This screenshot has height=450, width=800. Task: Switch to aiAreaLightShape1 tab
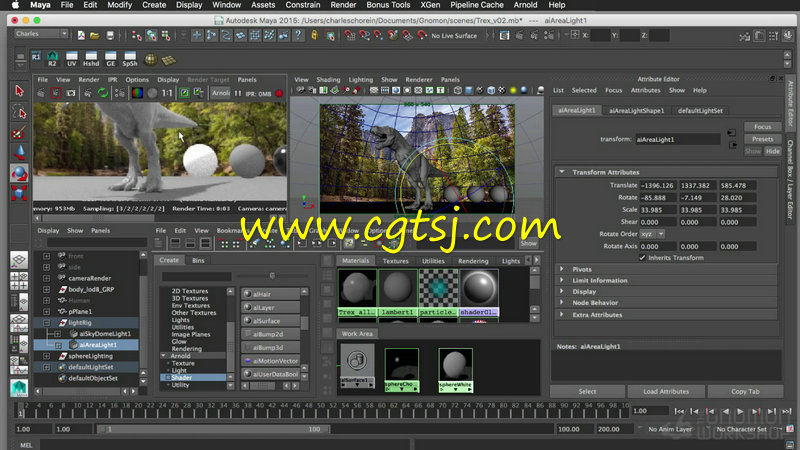pyautogui.click(x=636, y=111)
